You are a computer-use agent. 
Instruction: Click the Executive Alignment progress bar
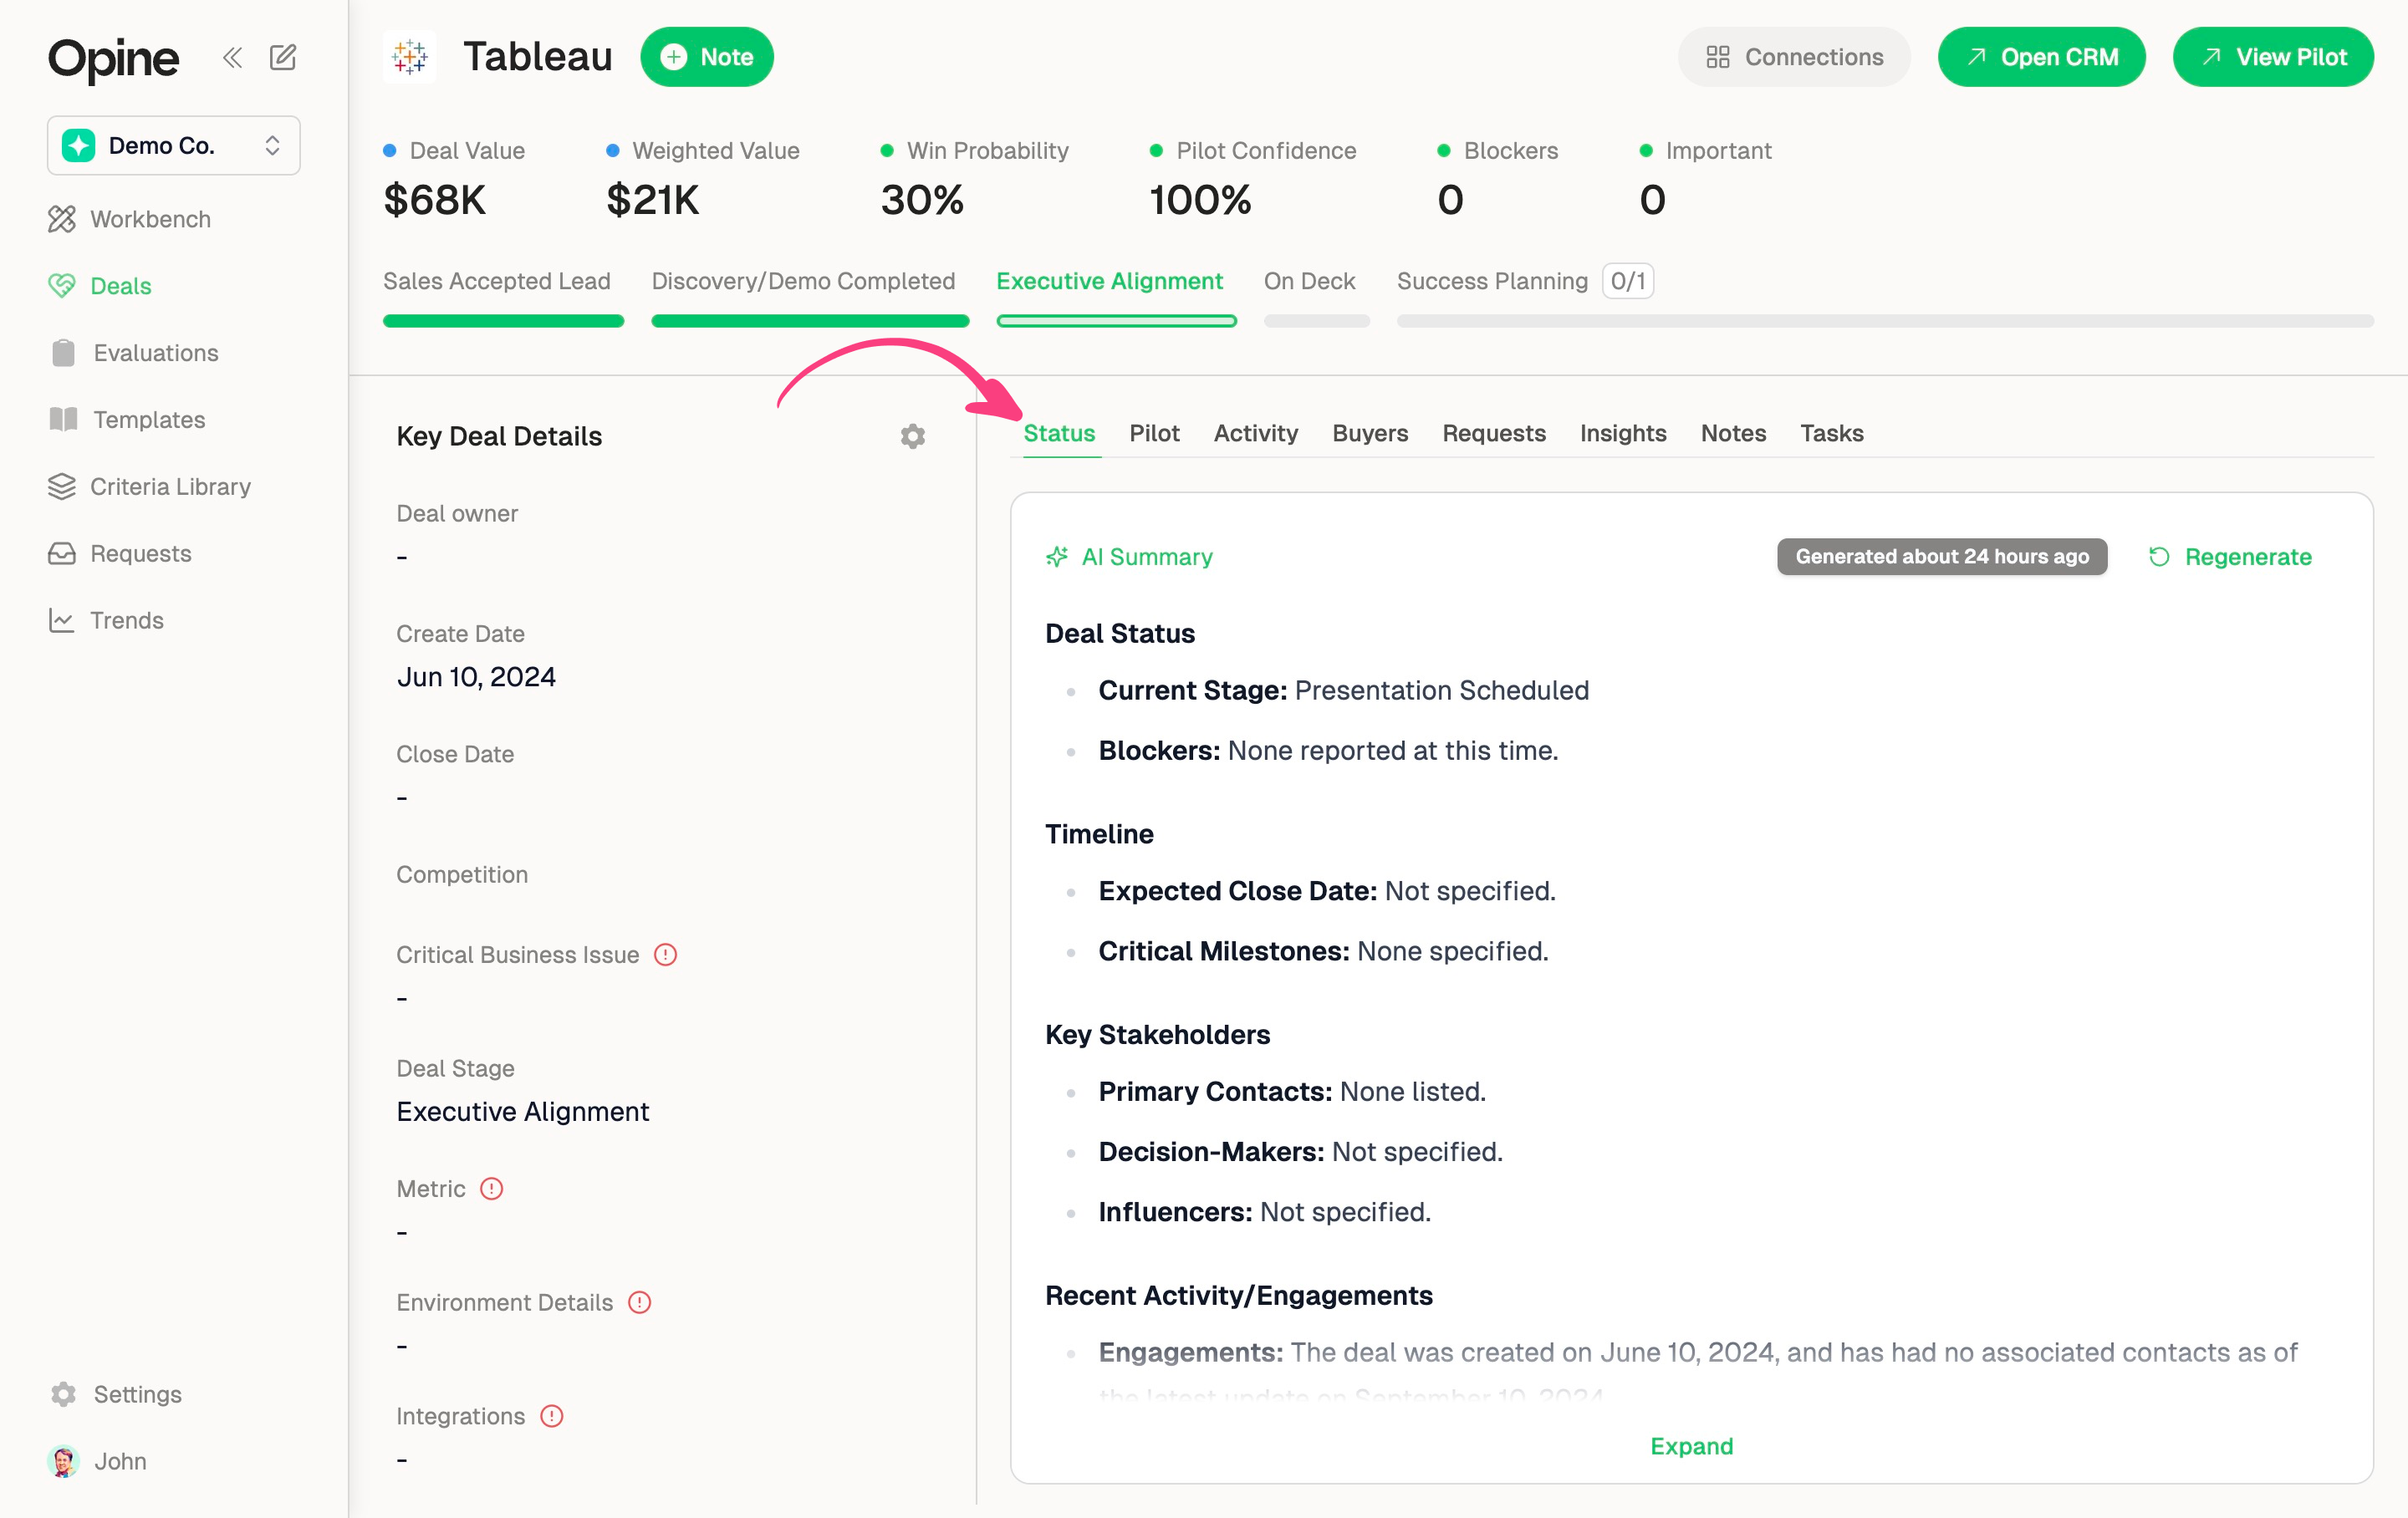(1117, 321)
